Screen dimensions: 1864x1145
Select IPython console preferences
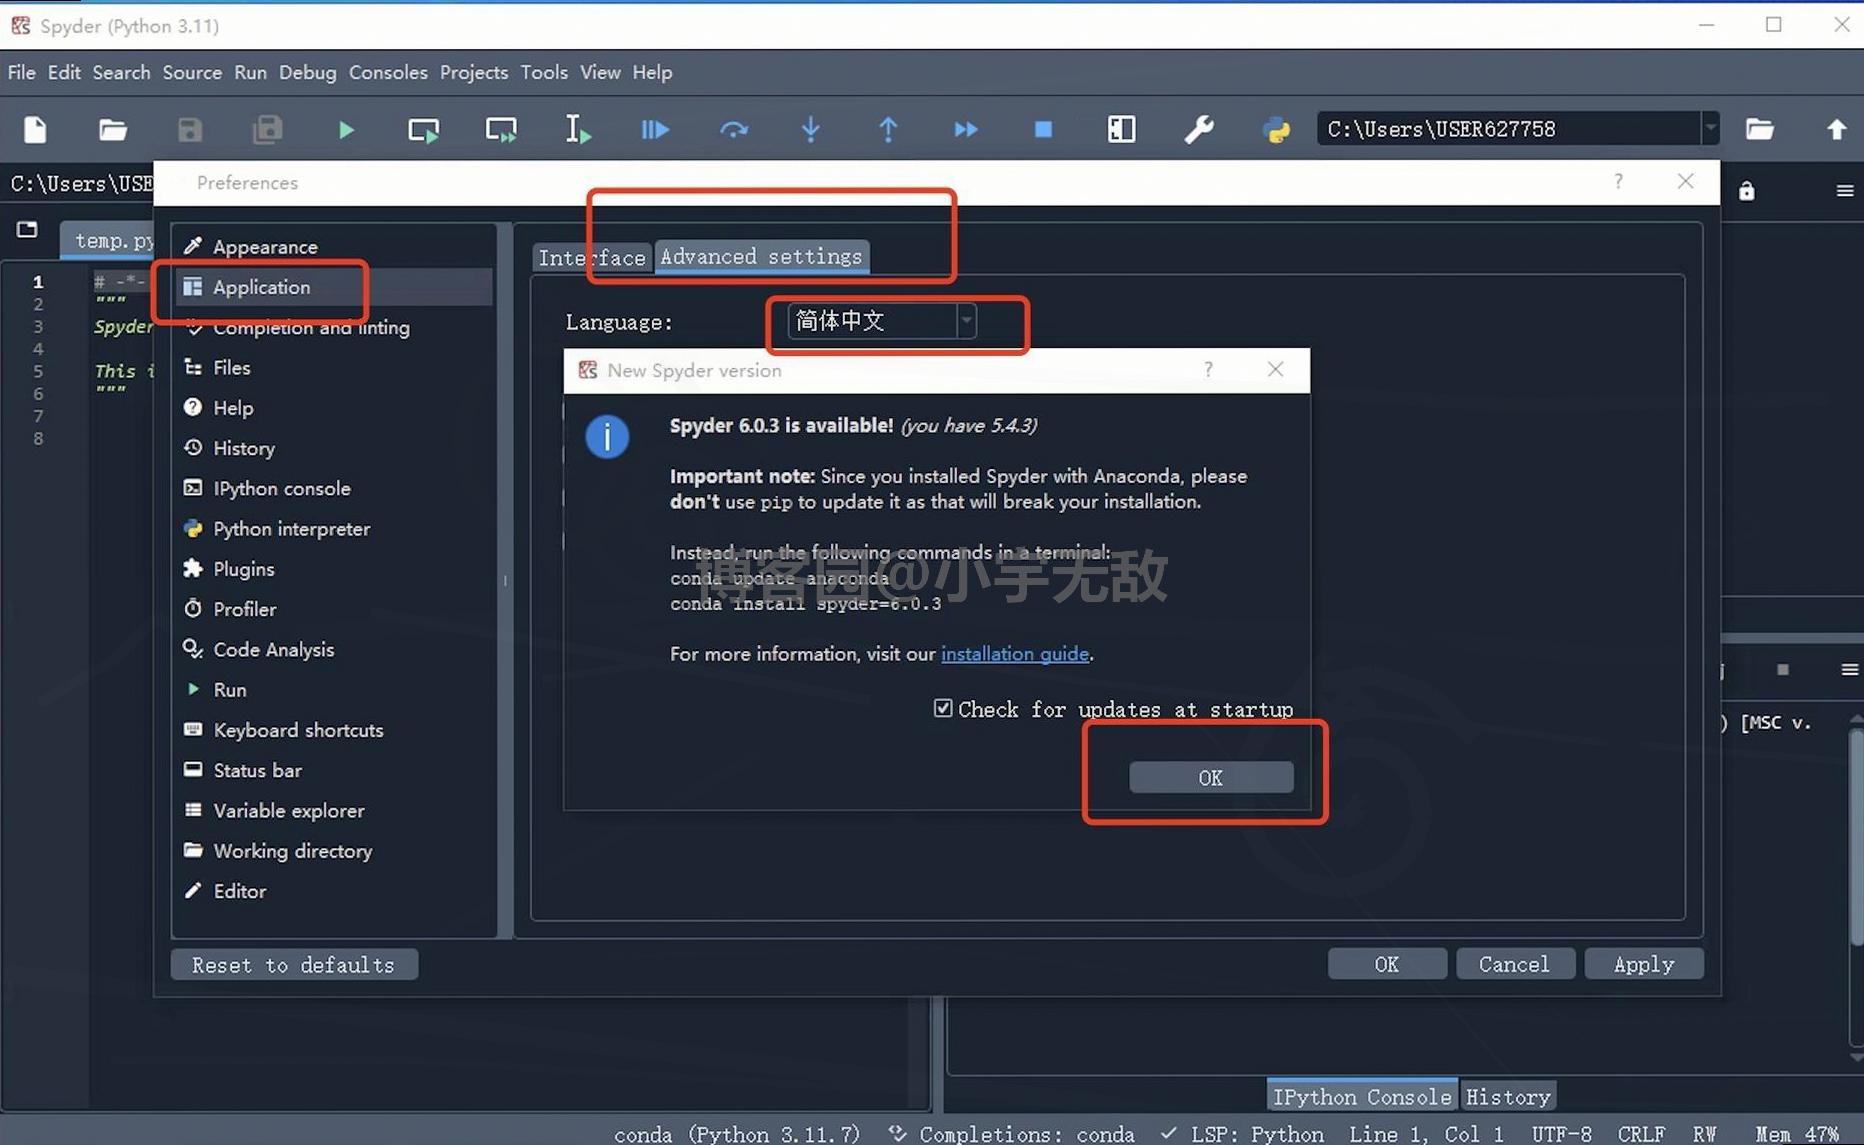coord(334,488)
